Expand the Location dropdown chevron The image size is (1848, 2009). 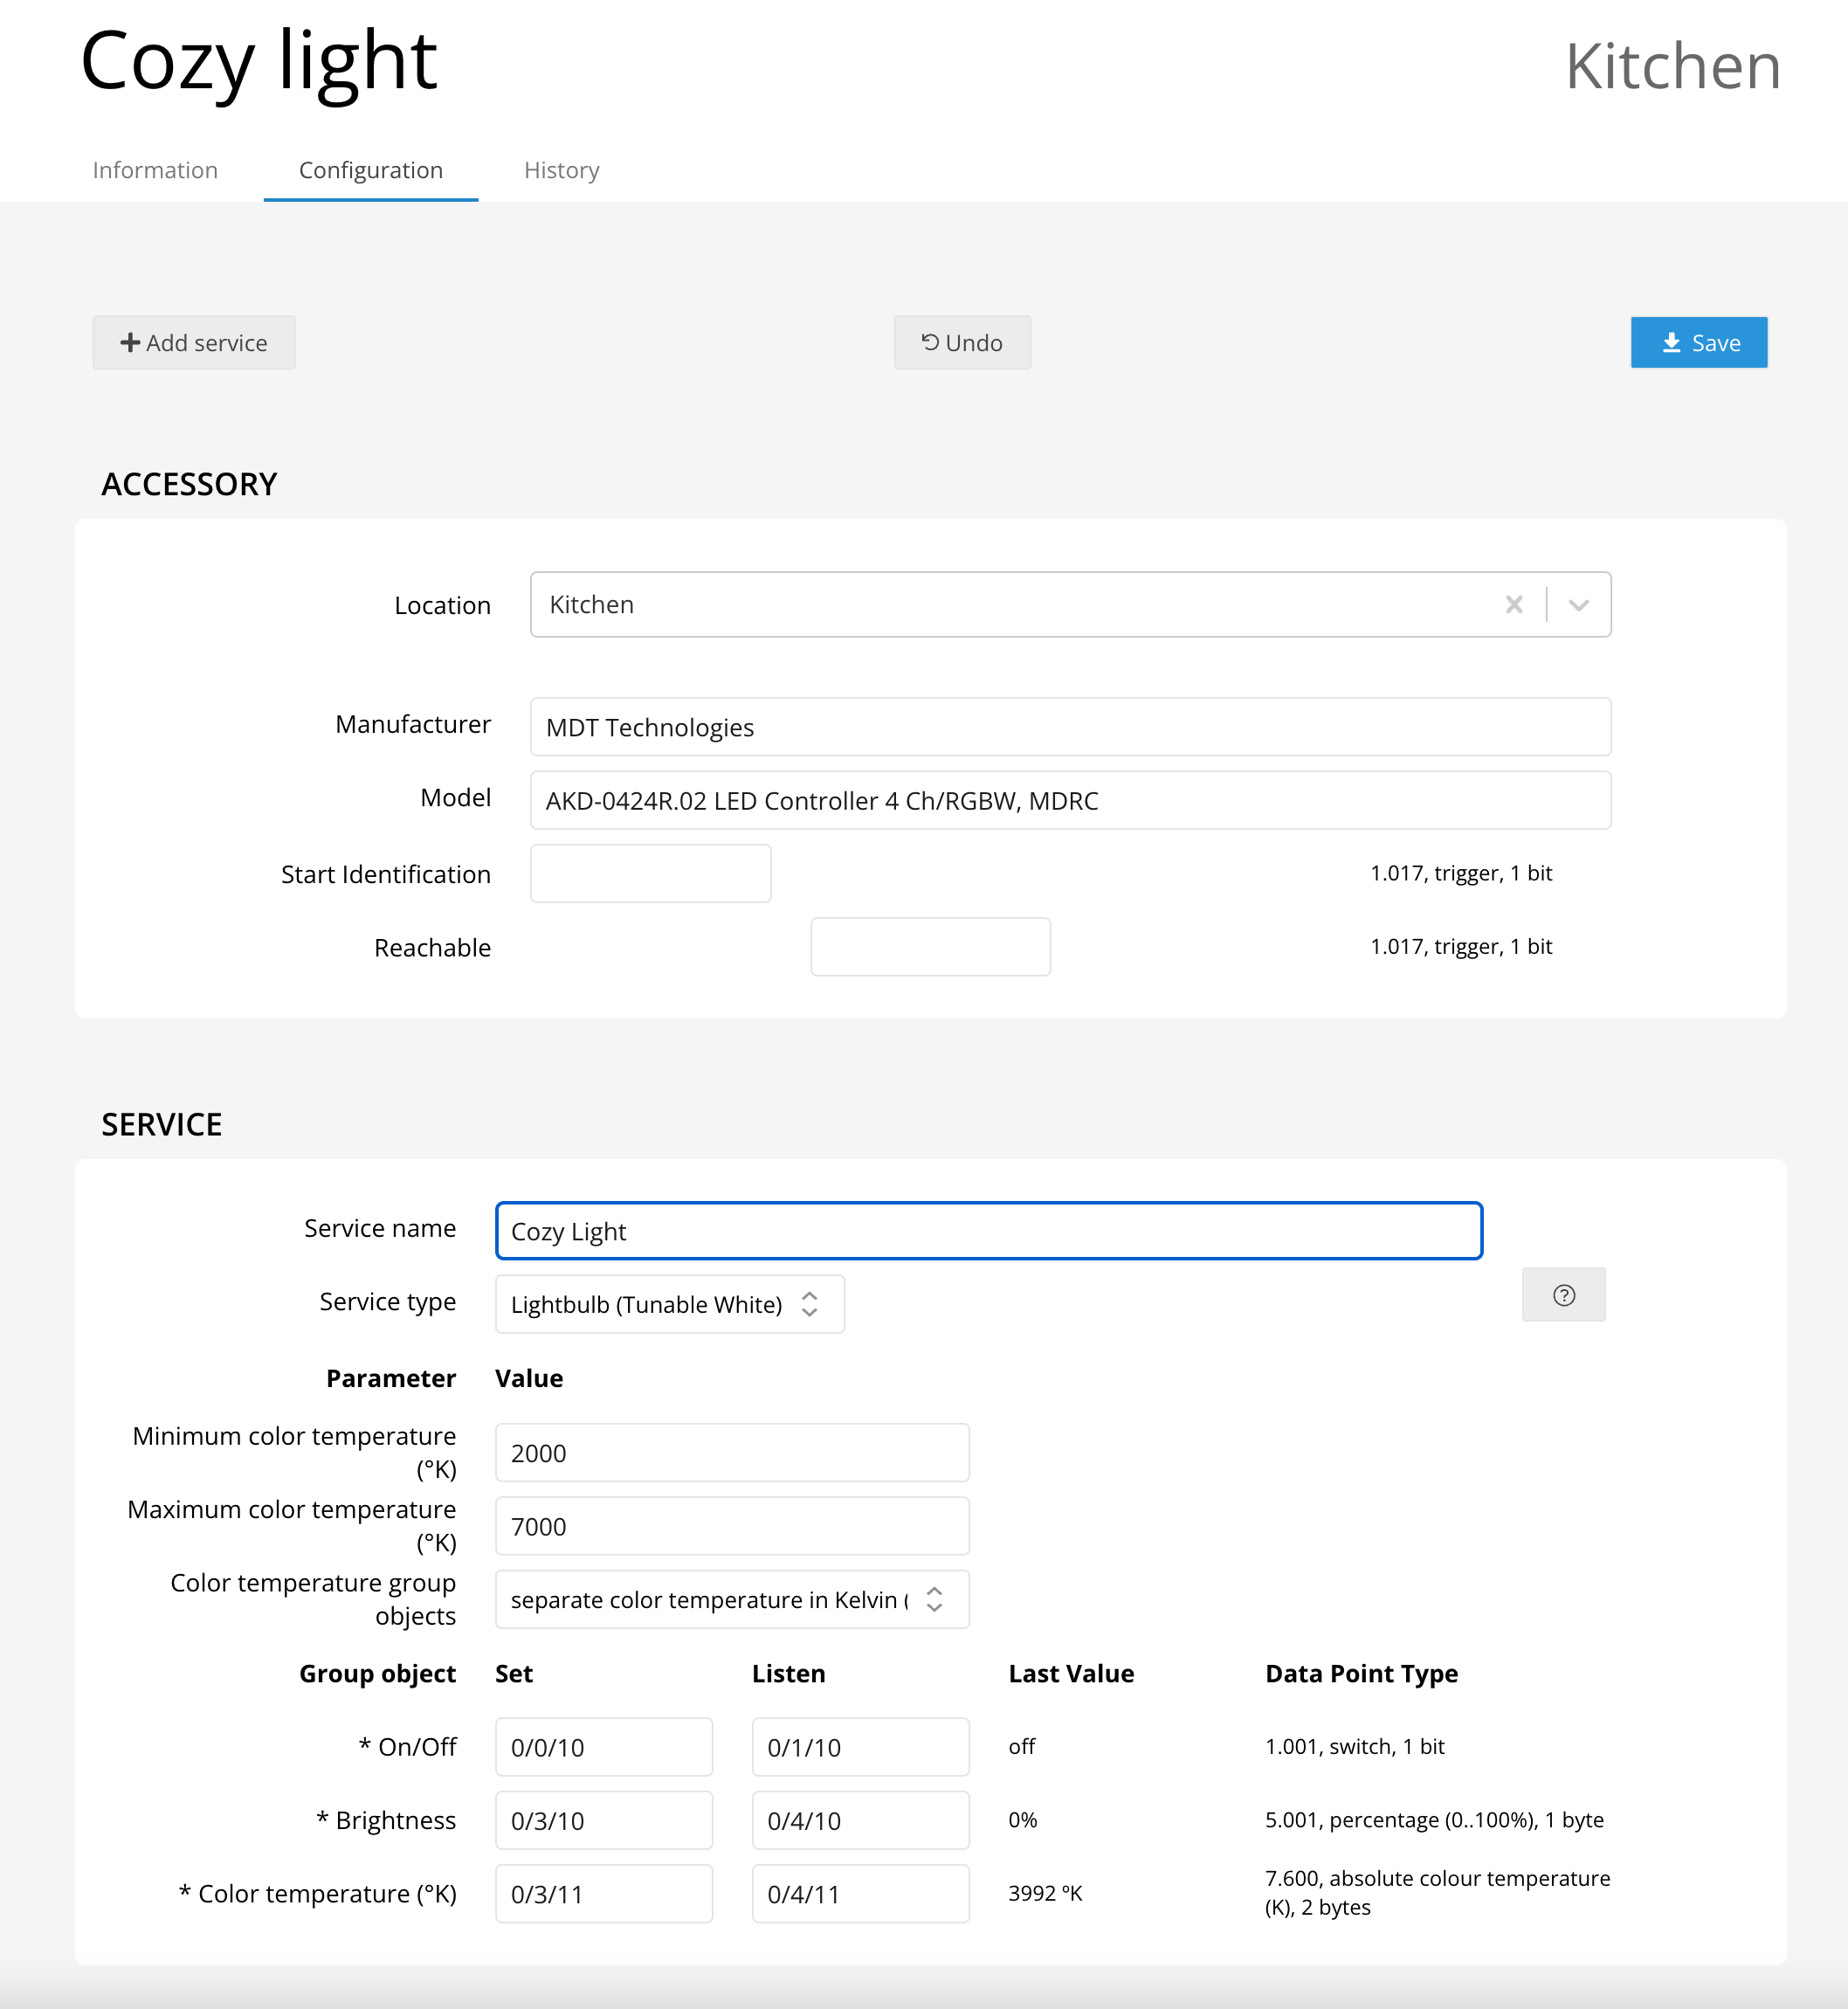[x=1578, y=604]
